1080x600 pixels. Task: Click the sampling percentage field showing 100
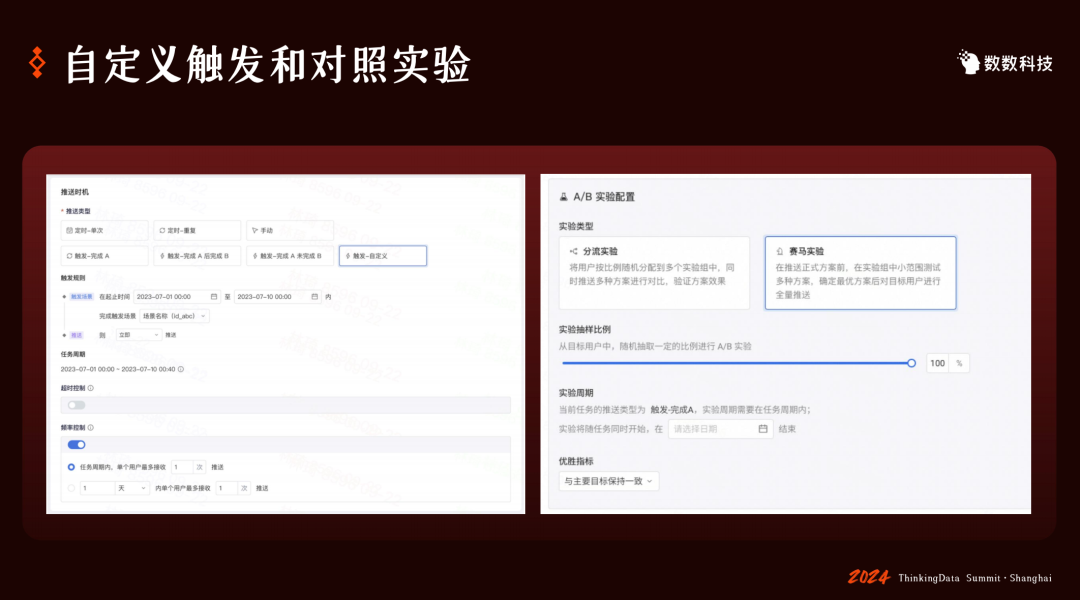click(x=937, y=363)
